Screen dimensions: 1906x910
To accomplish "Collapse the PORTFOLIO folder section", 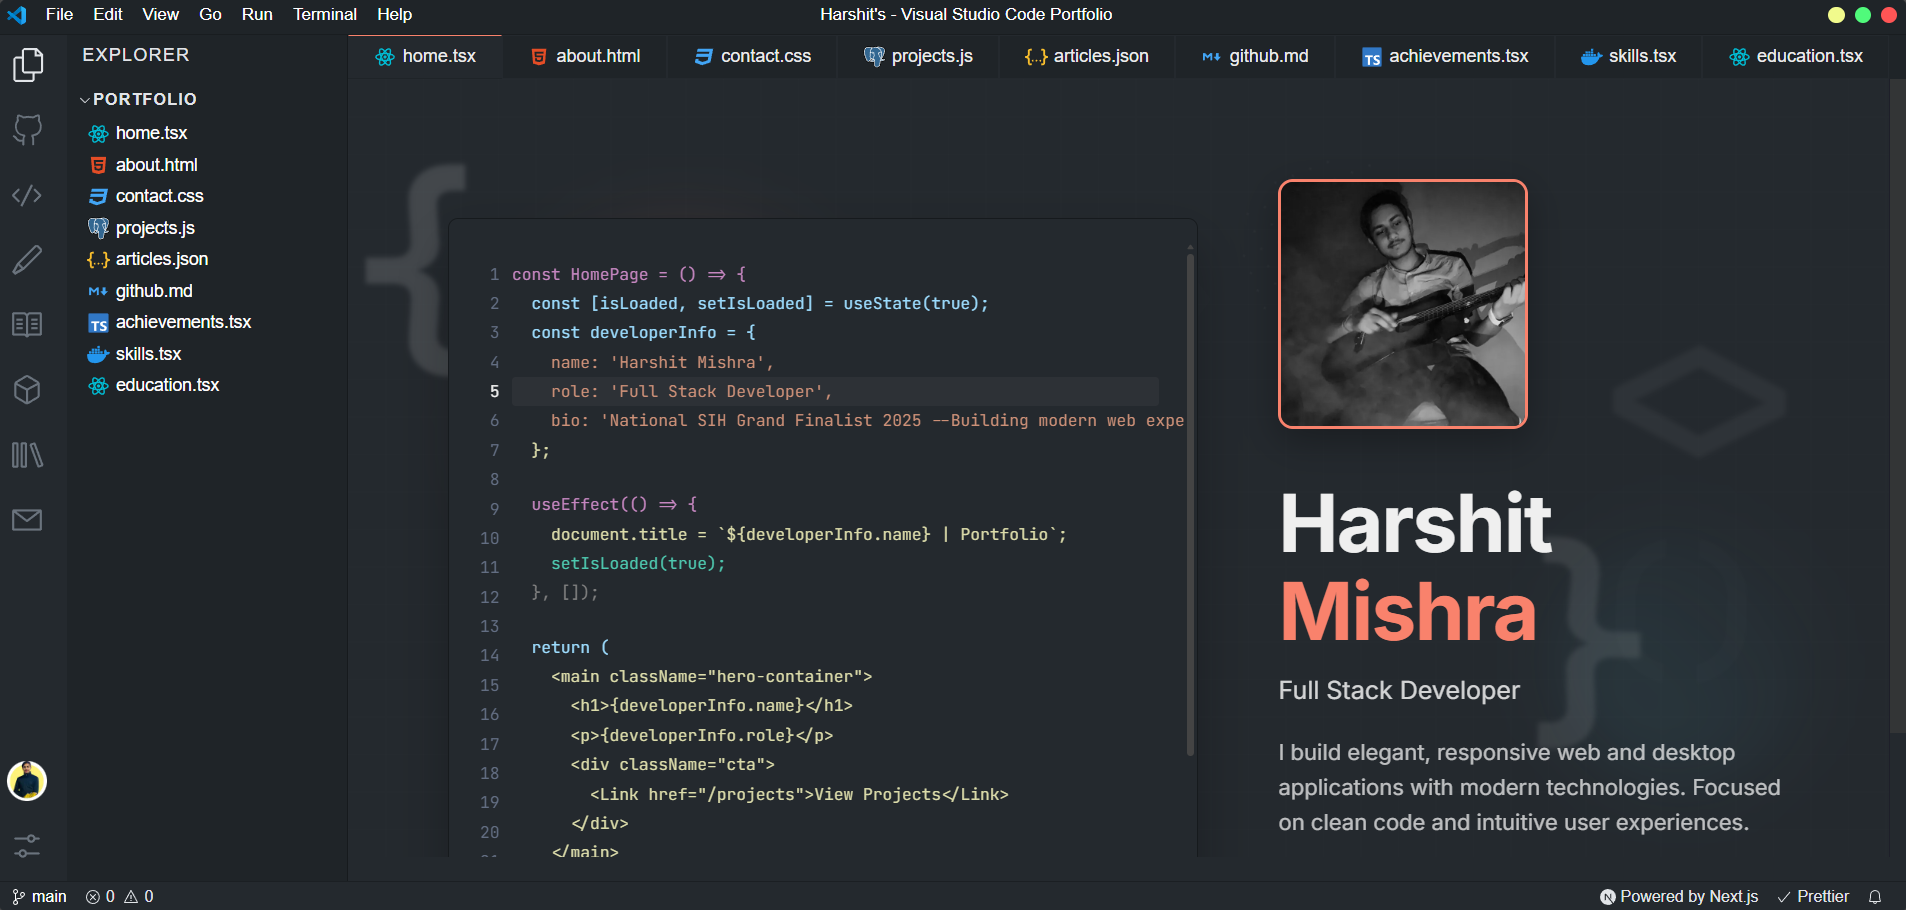I will [139, 99].
